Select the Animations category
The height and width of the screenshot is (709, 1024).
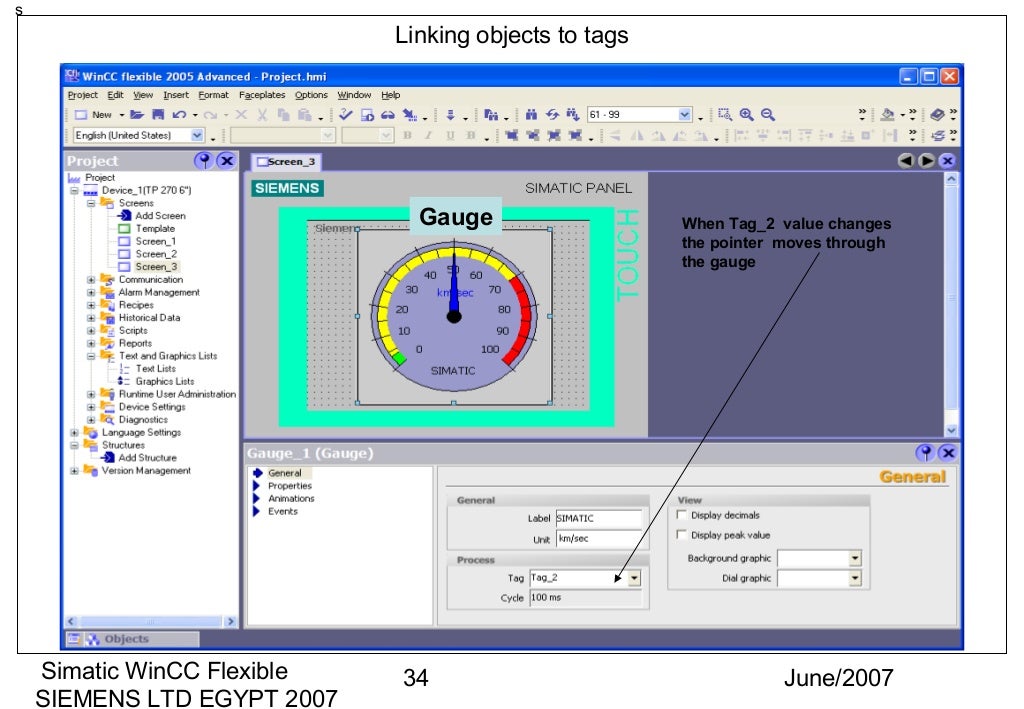pos(291,499)
